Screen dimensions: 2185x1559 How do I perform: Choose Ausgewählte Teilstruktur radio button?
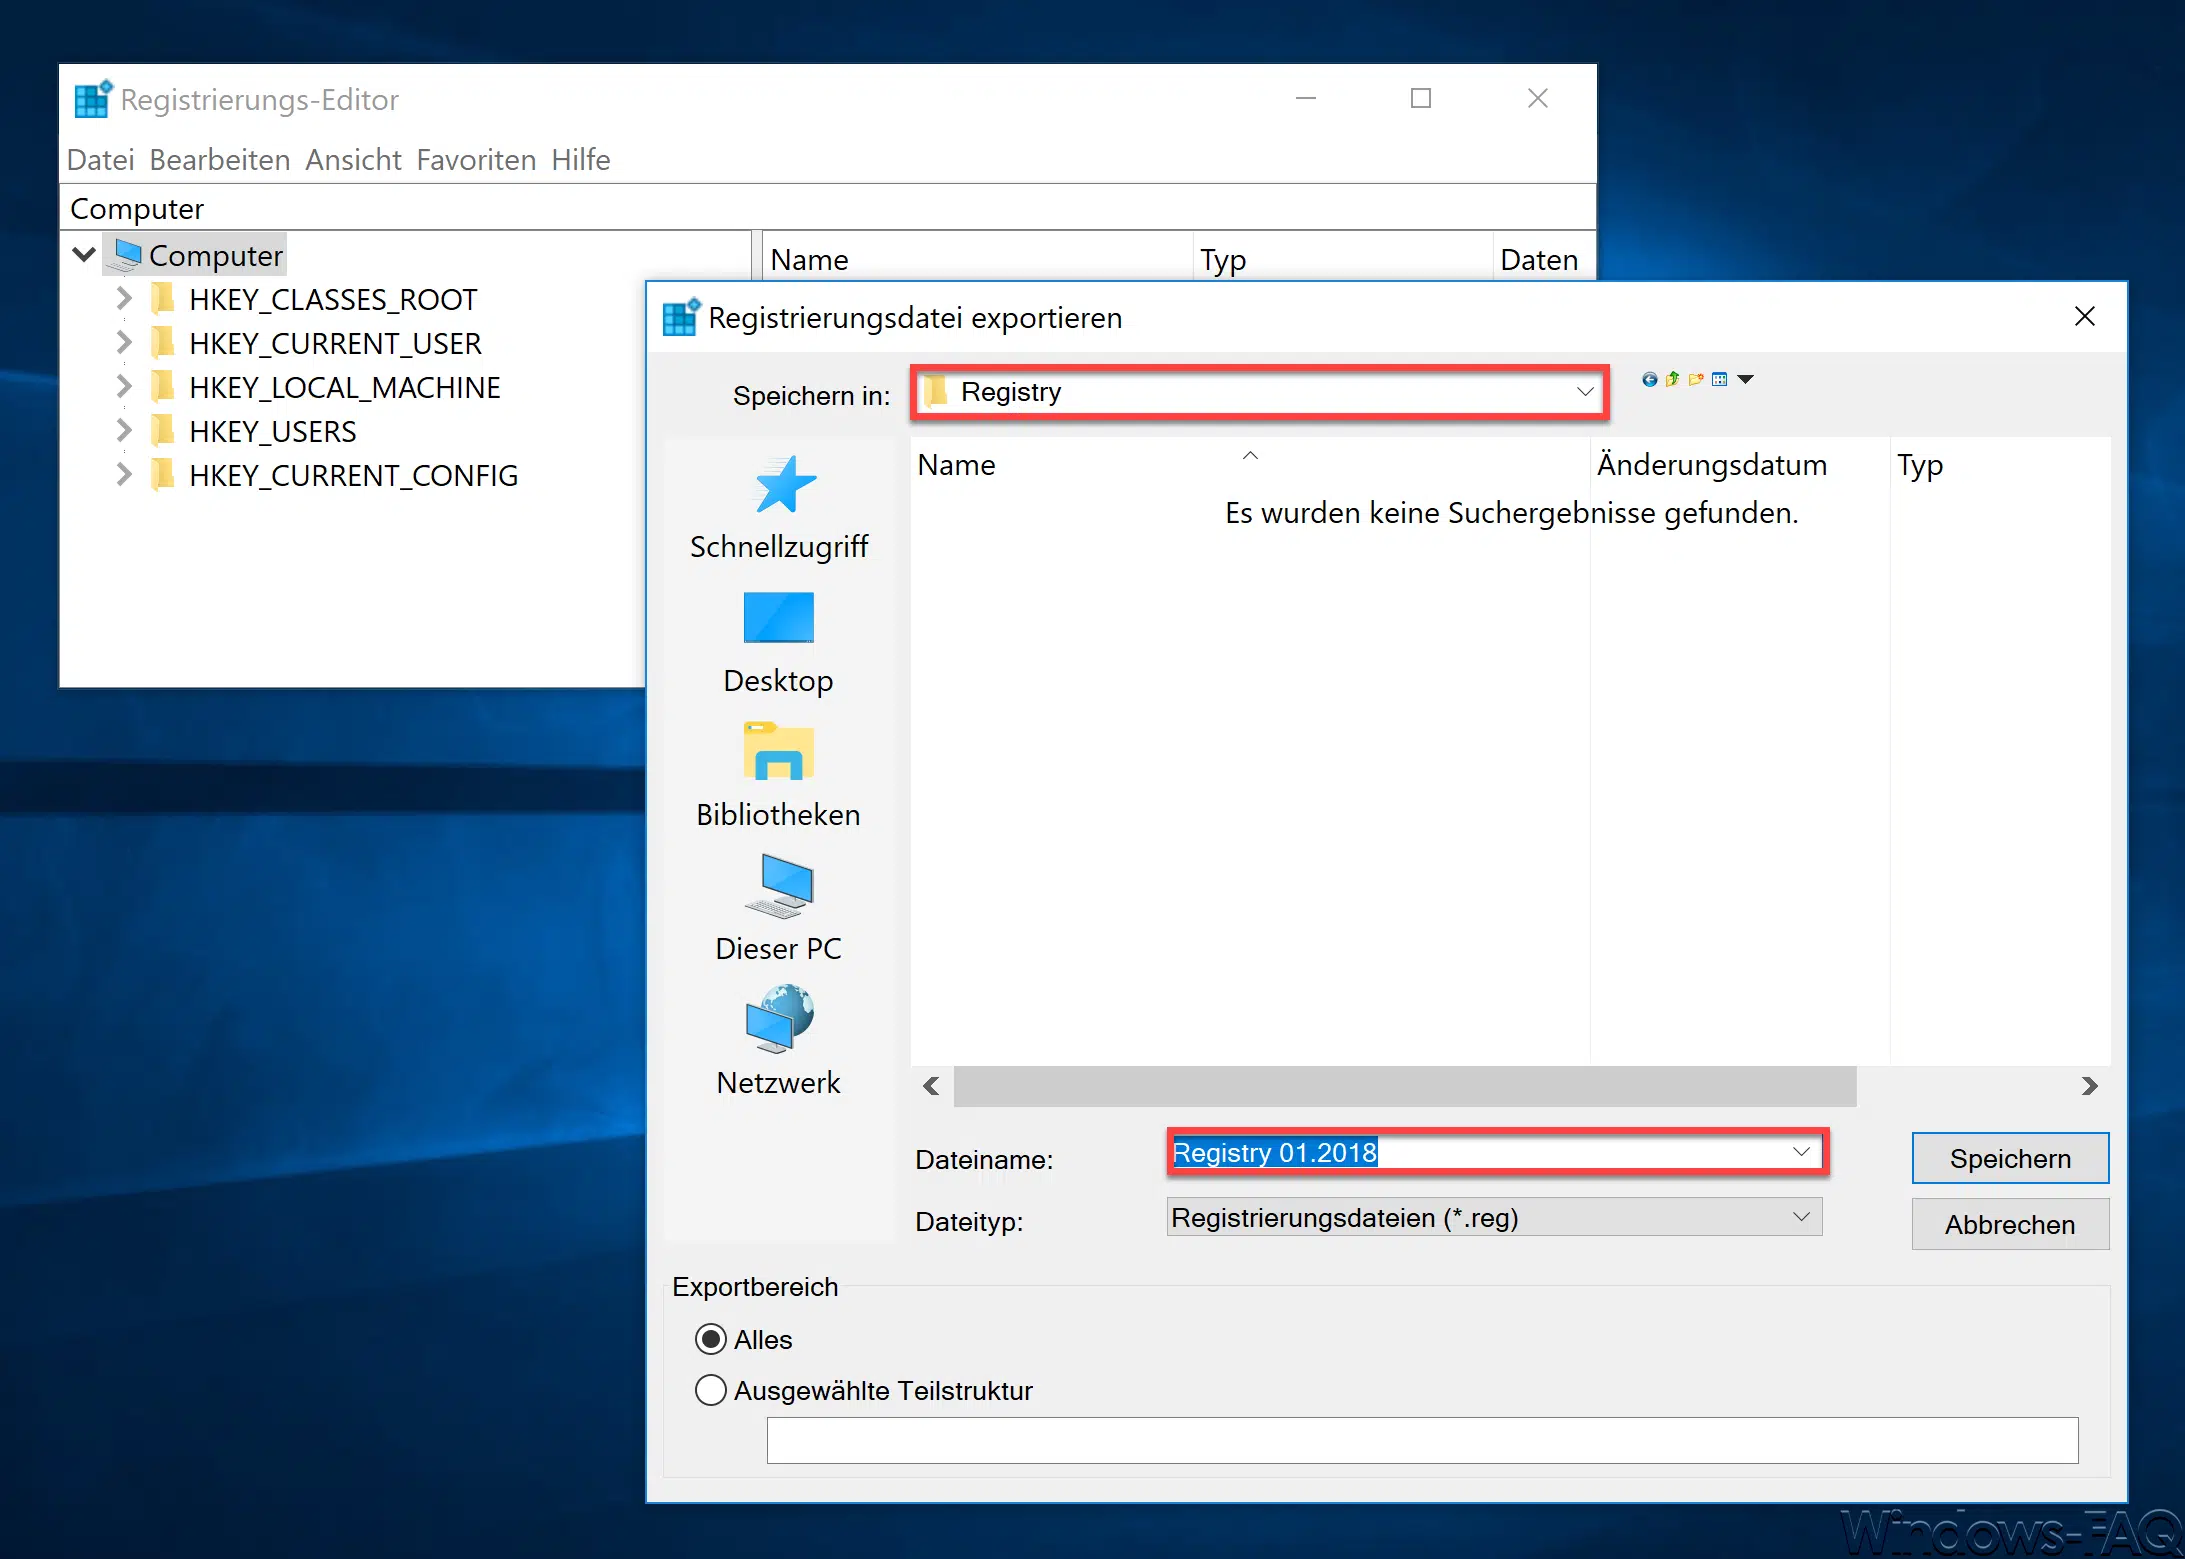[x=711, y=1390]
